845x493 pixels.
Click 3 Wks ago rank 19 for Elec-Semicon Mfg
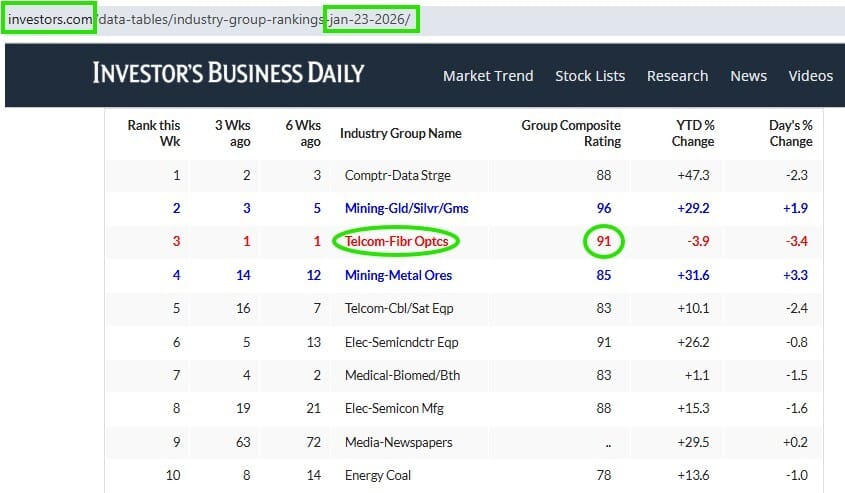coord(243,408)
